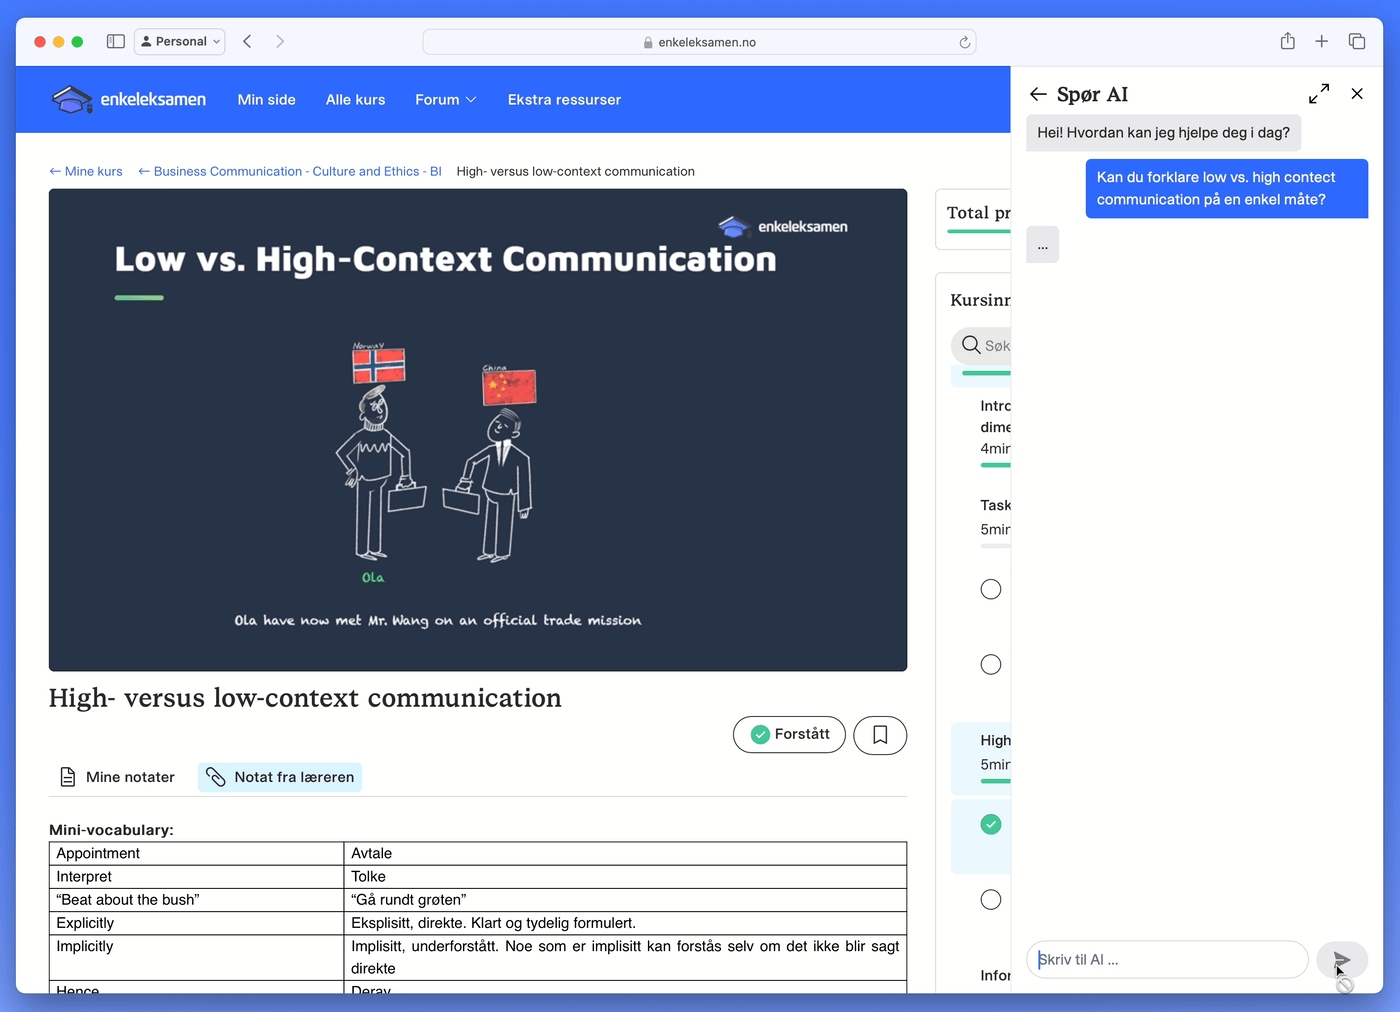The image size is (1400, 1012).
Task: Toggle the Safari sidebar icon
Action: 116,42
